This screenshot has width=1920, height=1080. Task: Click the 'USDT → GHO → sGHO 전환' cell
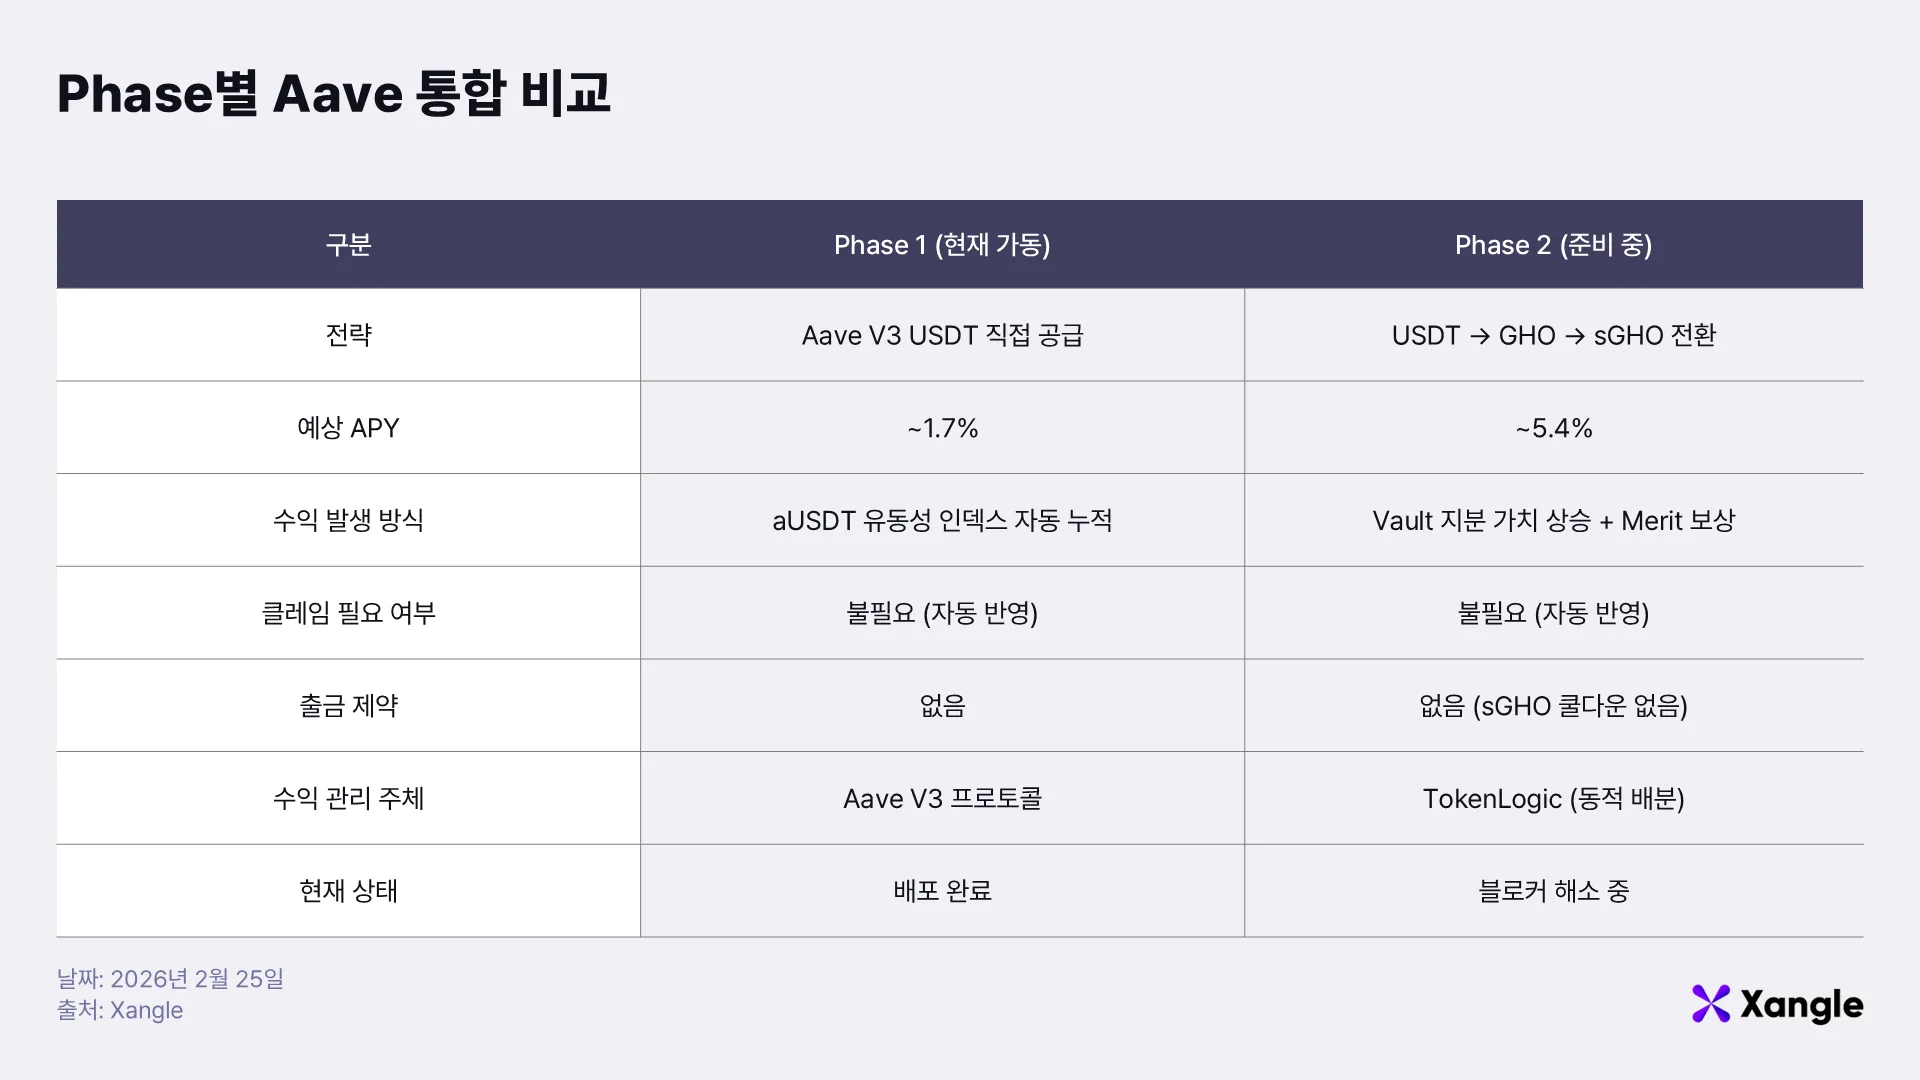coord(1553,335)
